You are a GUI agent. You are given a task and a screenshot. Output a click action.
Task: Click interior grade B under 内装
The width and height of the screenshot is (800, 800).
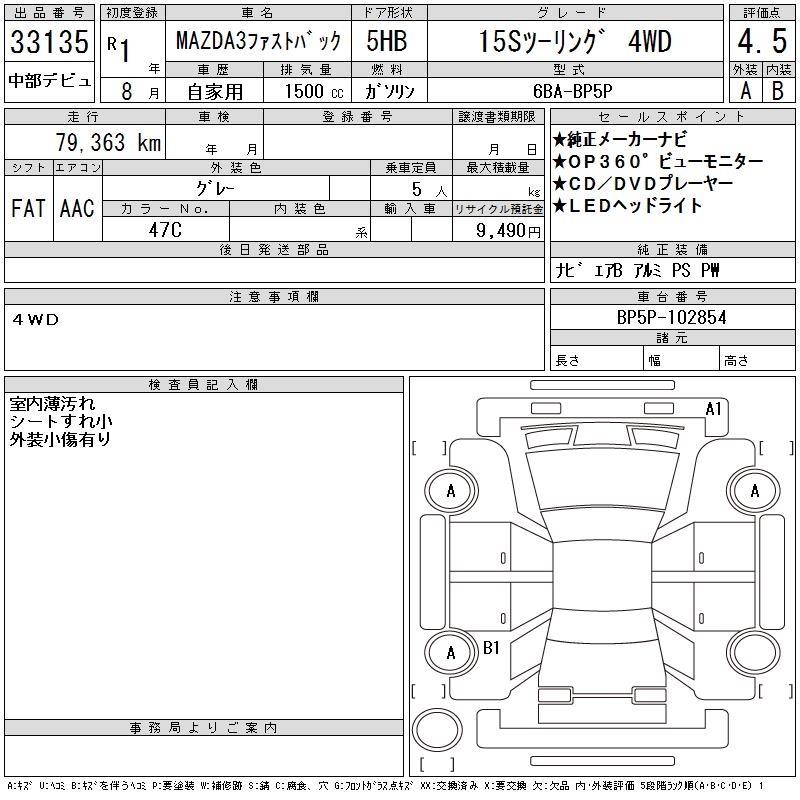[778, 91]
